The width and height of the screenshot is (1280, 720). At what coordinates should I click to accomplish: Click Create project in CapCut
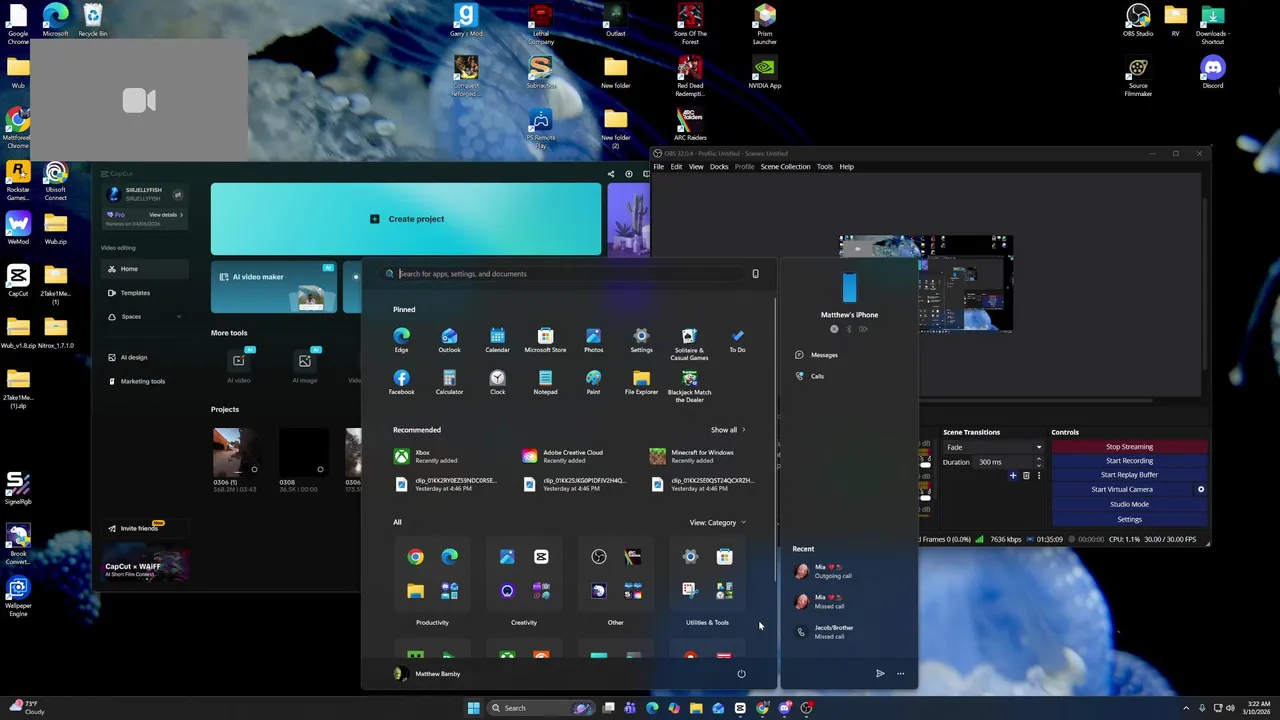click(406, 219)
